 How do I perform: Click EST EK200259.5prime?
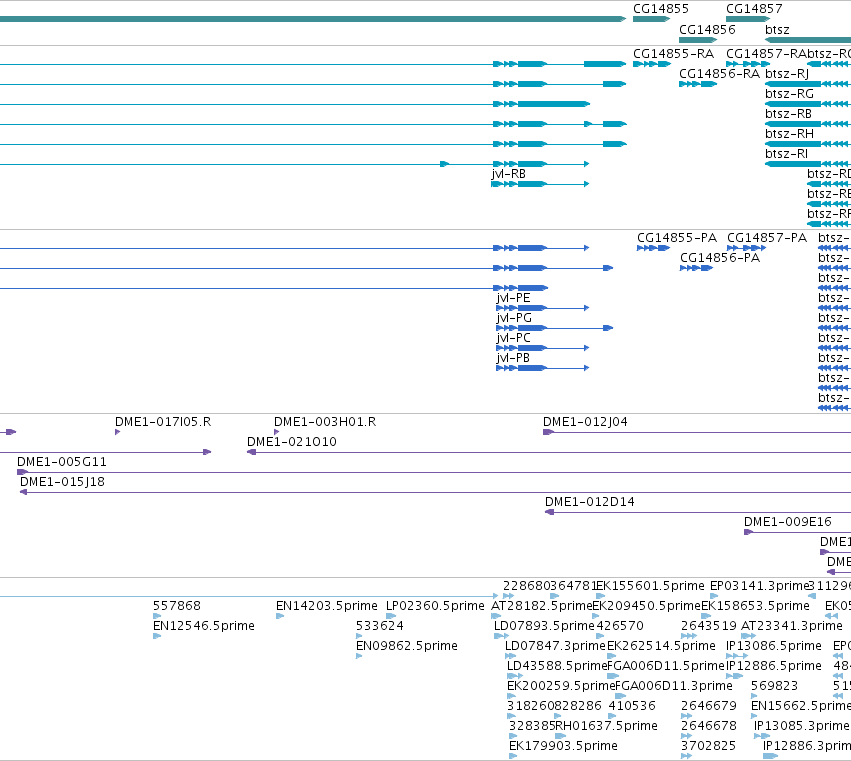[x=561, y=686]
